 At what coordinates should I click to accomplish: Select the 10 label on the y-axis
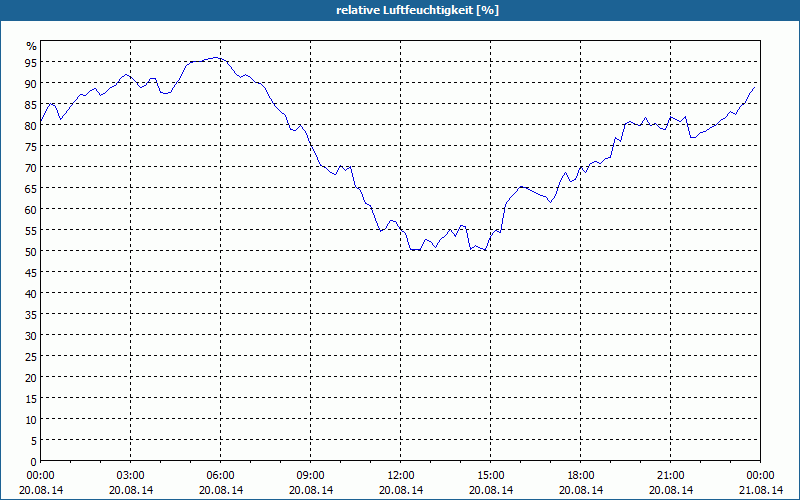(x=31, y=420)
